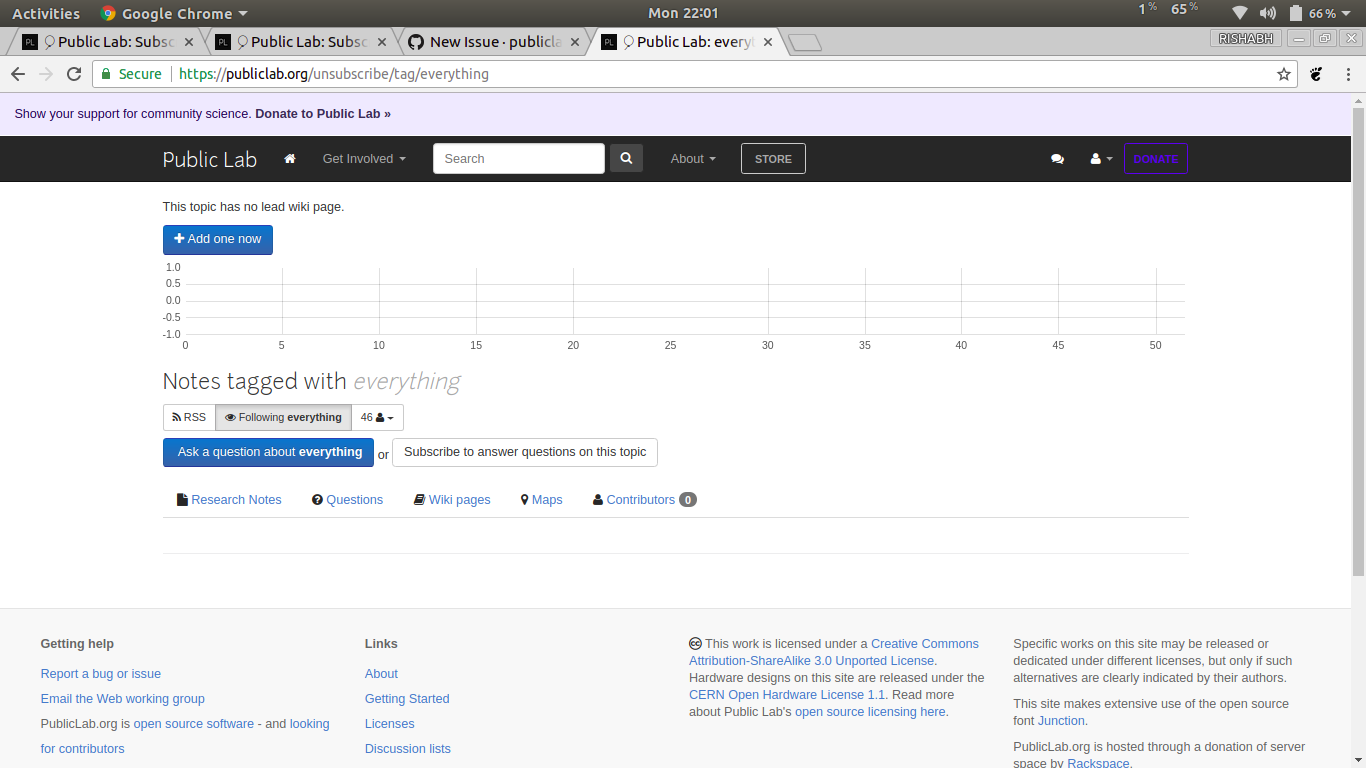Open the for contributors link
Screen dimensions: 1366x768
tap(83, 749)
